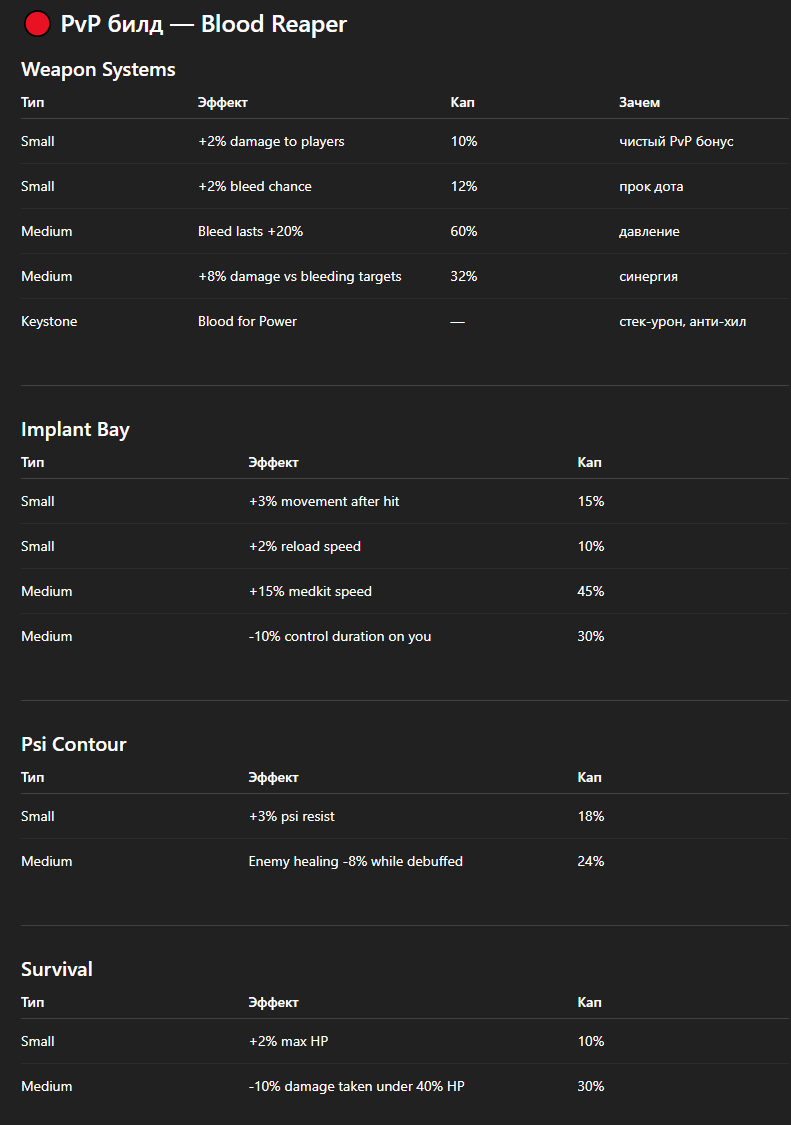Click the 'Keystone' type cell
The height and width of the screenshot is (1125, 791).
click(x=49, y=321)
